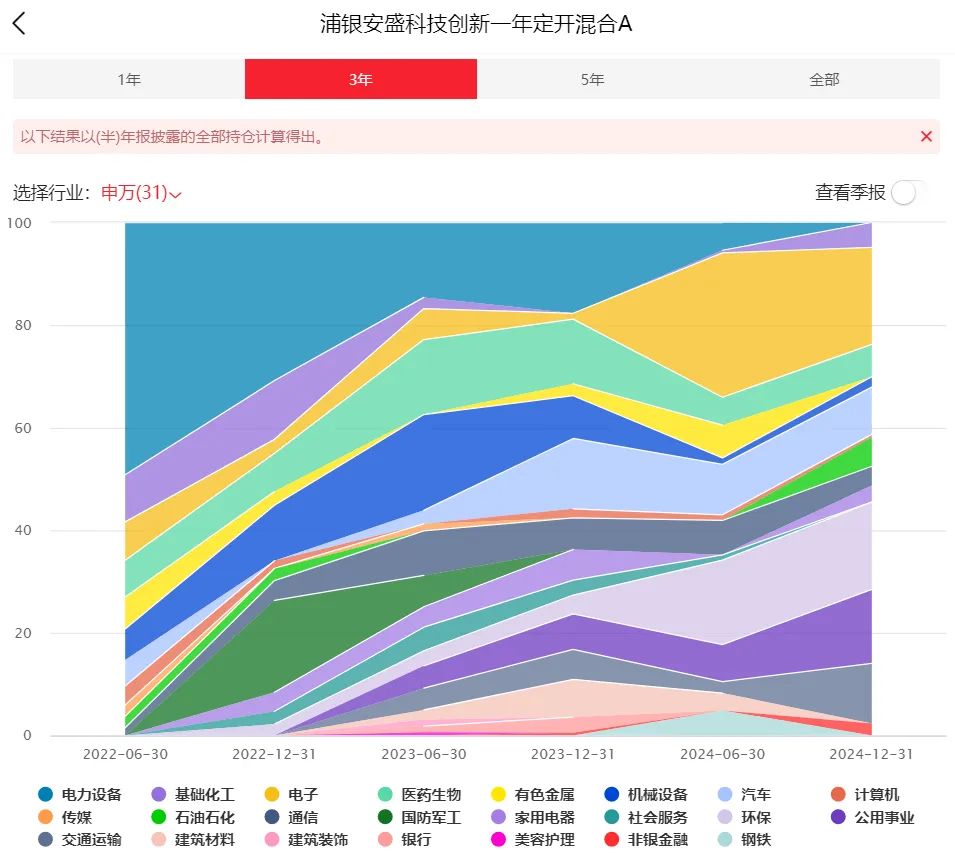The width and height of the screenshot is (955, 854).
Task: Click the 社会服务 legend entry
Action: 646,817
